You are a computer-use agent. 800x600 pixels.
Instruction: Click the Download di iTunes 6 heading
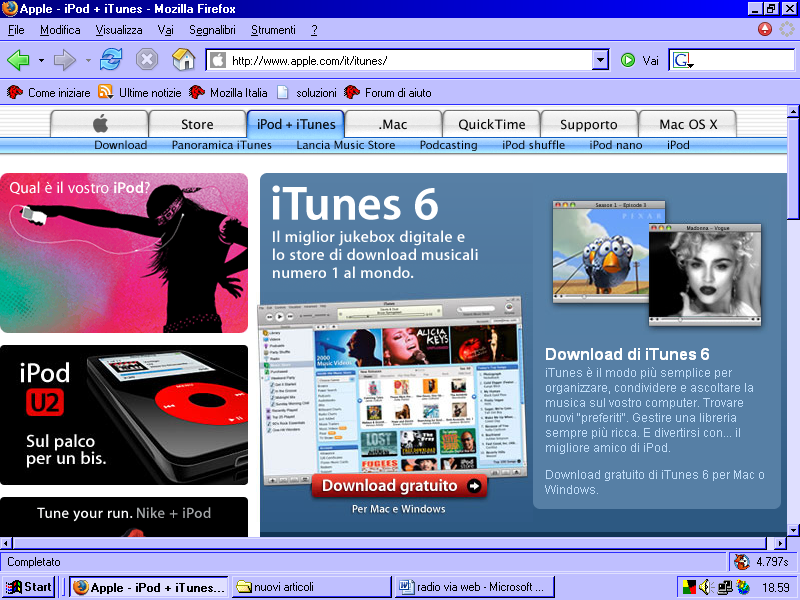coord(627,354)
